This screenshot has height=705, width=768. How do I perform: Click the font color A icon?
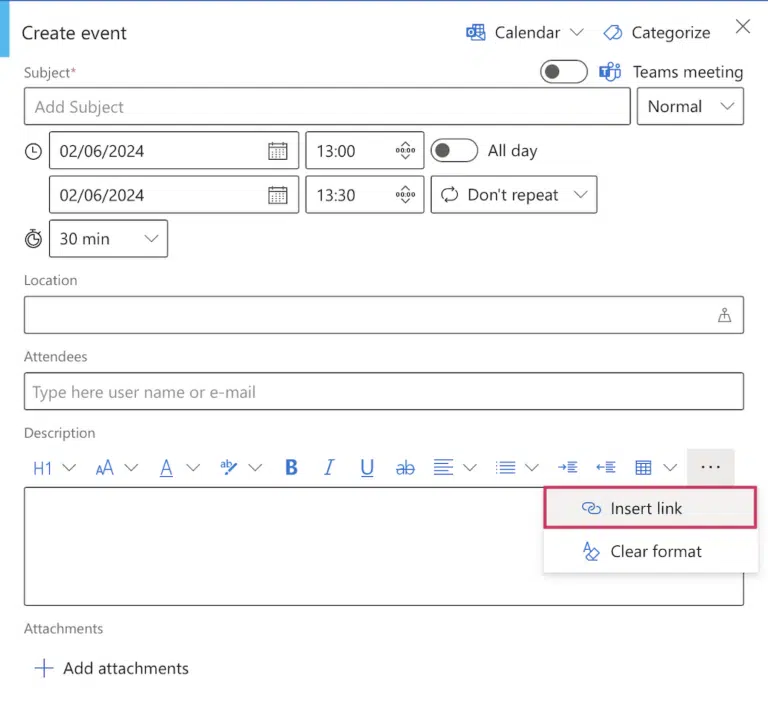coord(167,468)
